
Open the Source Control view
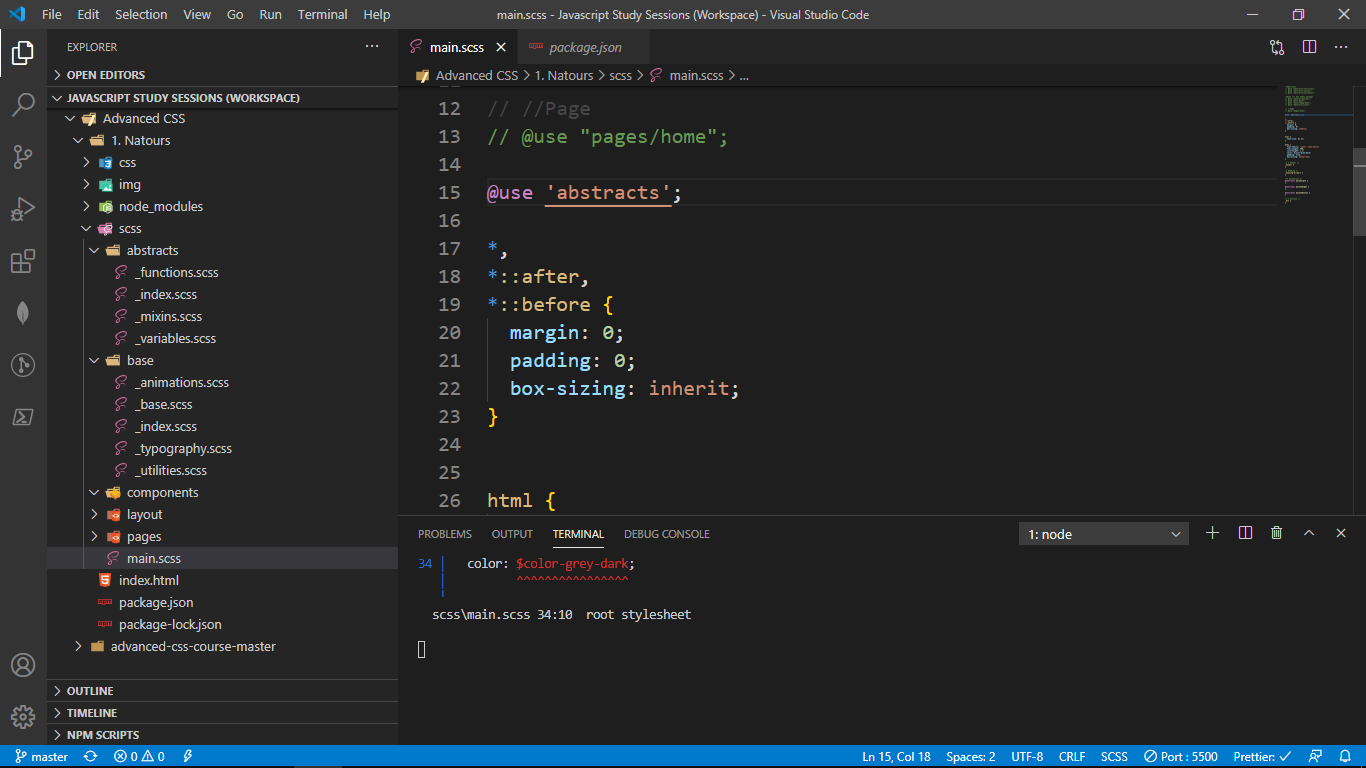pos(22,157)
